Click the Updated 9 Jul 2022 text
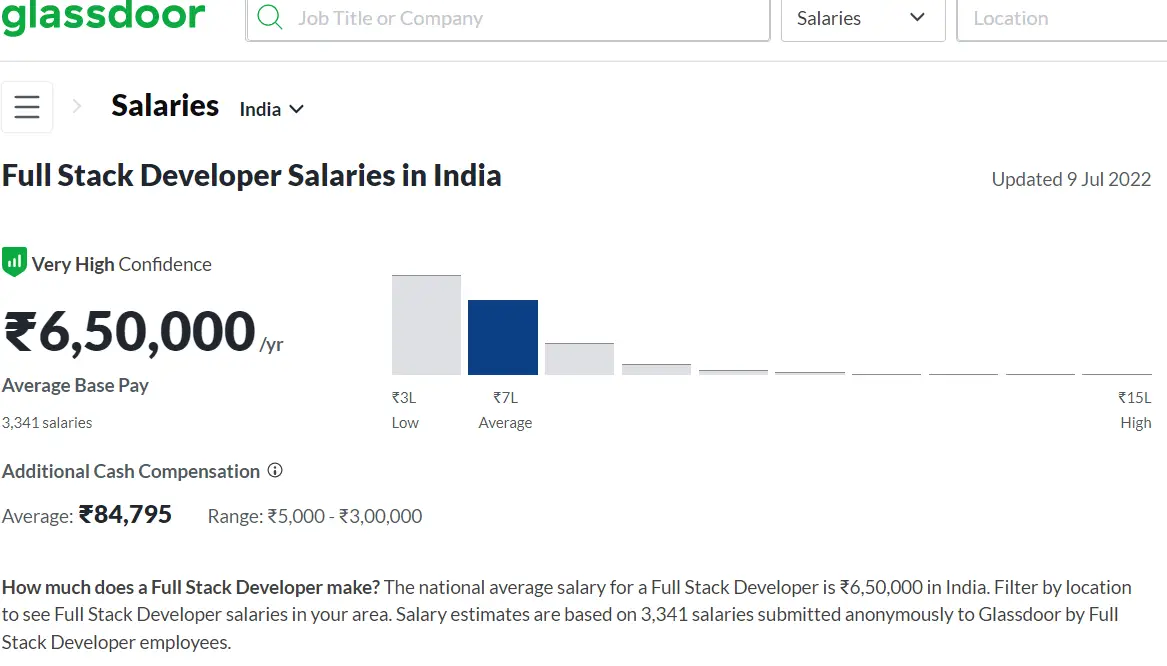 tap(1070, 179)
